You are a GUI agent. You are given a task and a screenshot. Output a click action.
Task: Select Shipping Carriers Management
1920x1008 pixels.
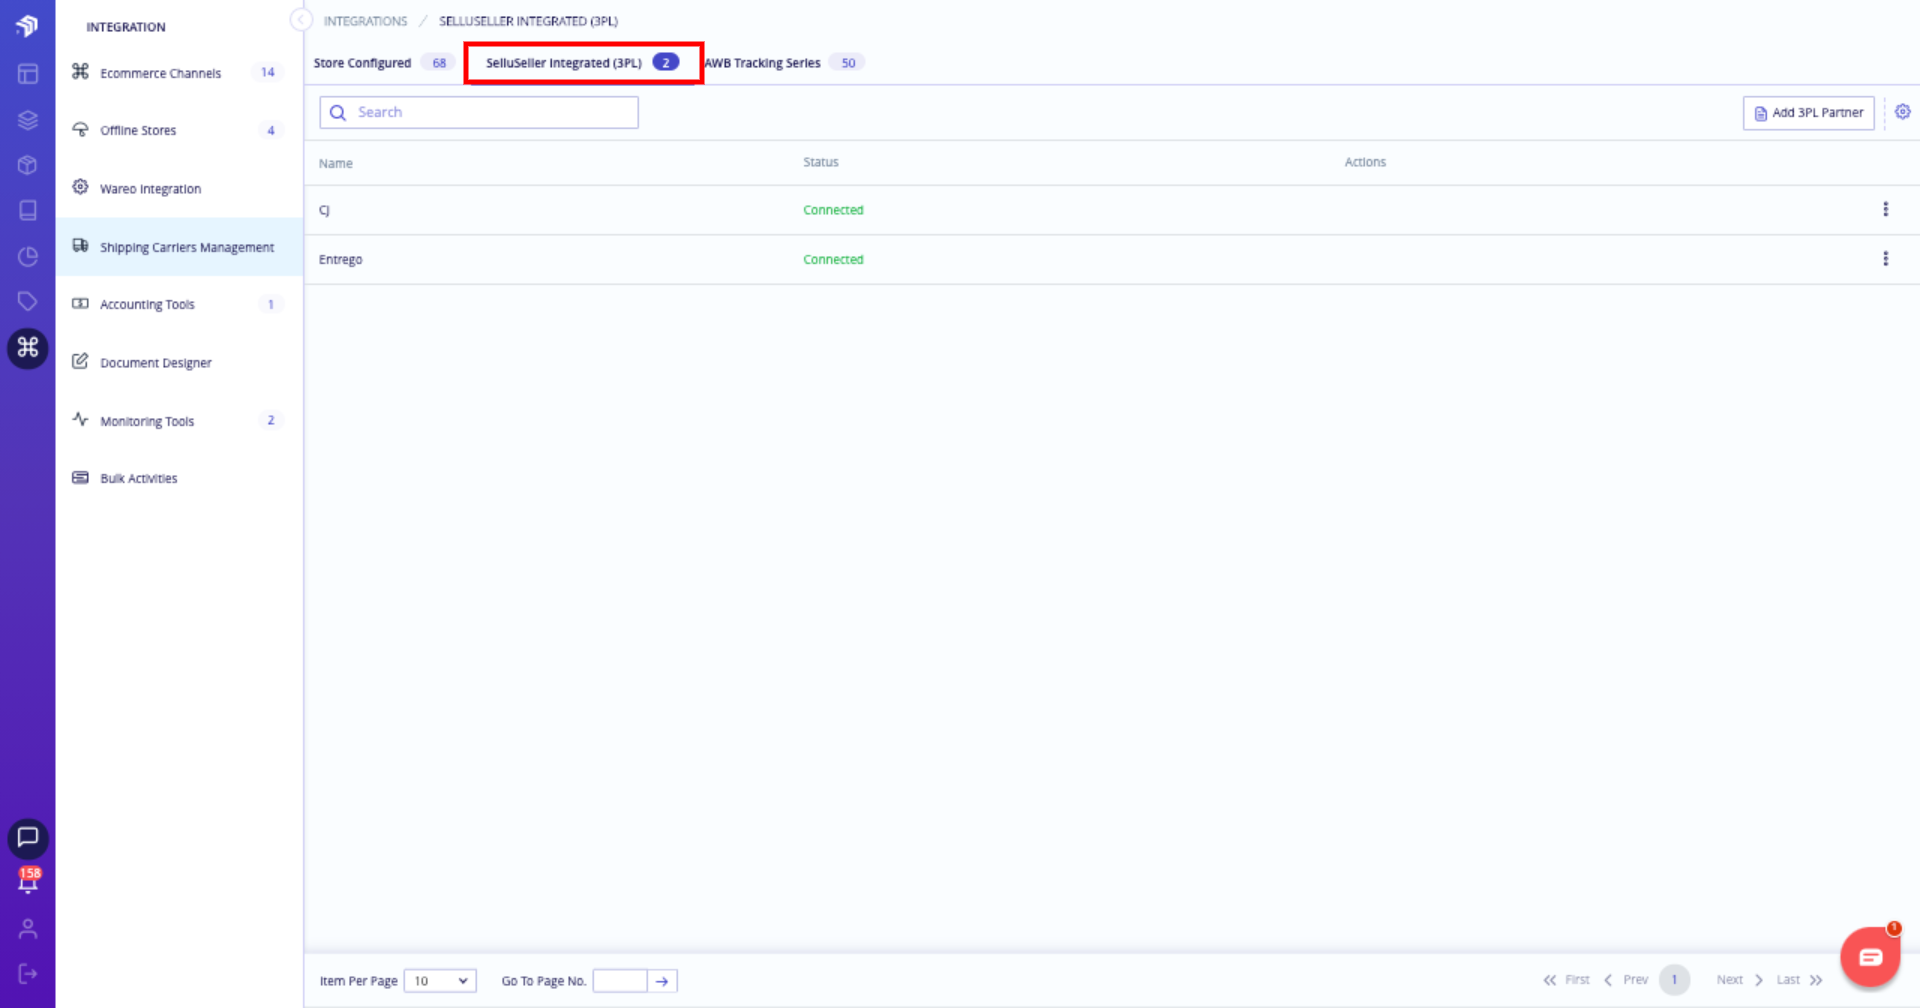(179, 247)
